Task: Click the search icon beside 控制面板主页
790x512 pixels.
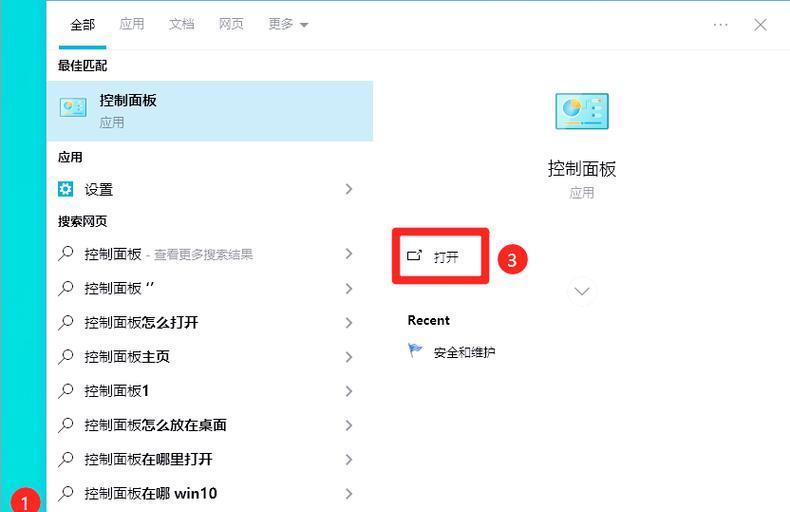Action: coord(65,357)
